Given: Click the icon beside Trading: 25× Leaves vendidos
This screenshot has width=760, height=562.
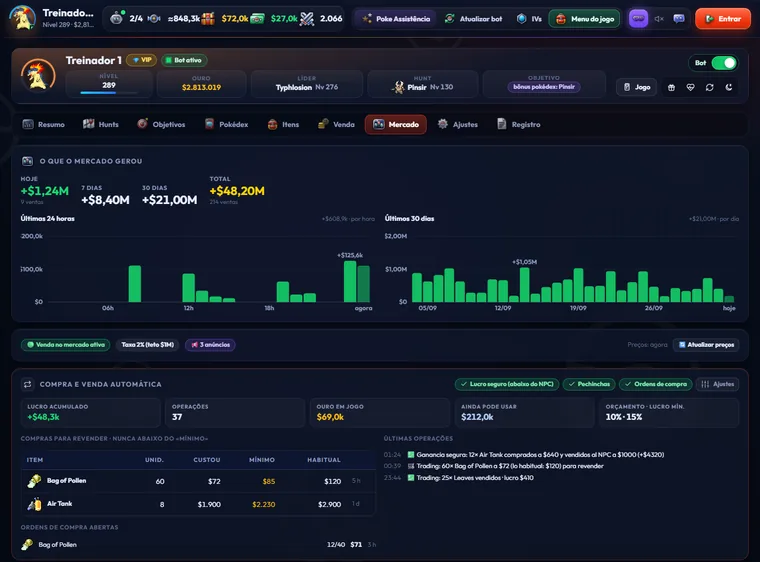Looking at the screenshot, I should point(411,478).
